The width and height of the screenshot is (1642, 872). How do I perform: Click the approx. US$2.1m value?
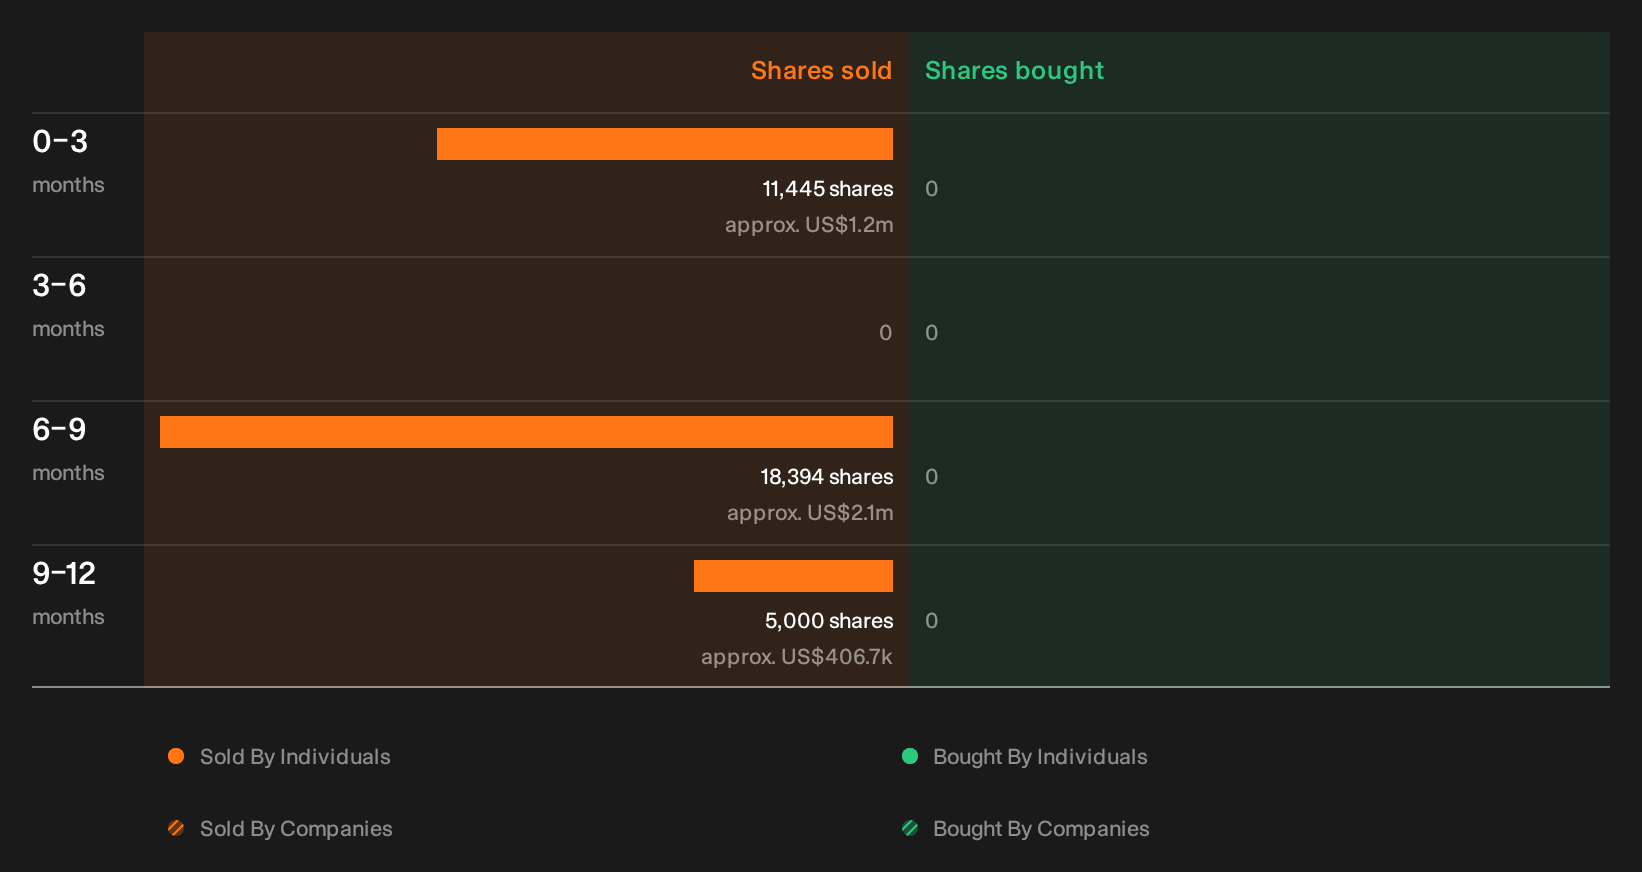click(810, 513)
